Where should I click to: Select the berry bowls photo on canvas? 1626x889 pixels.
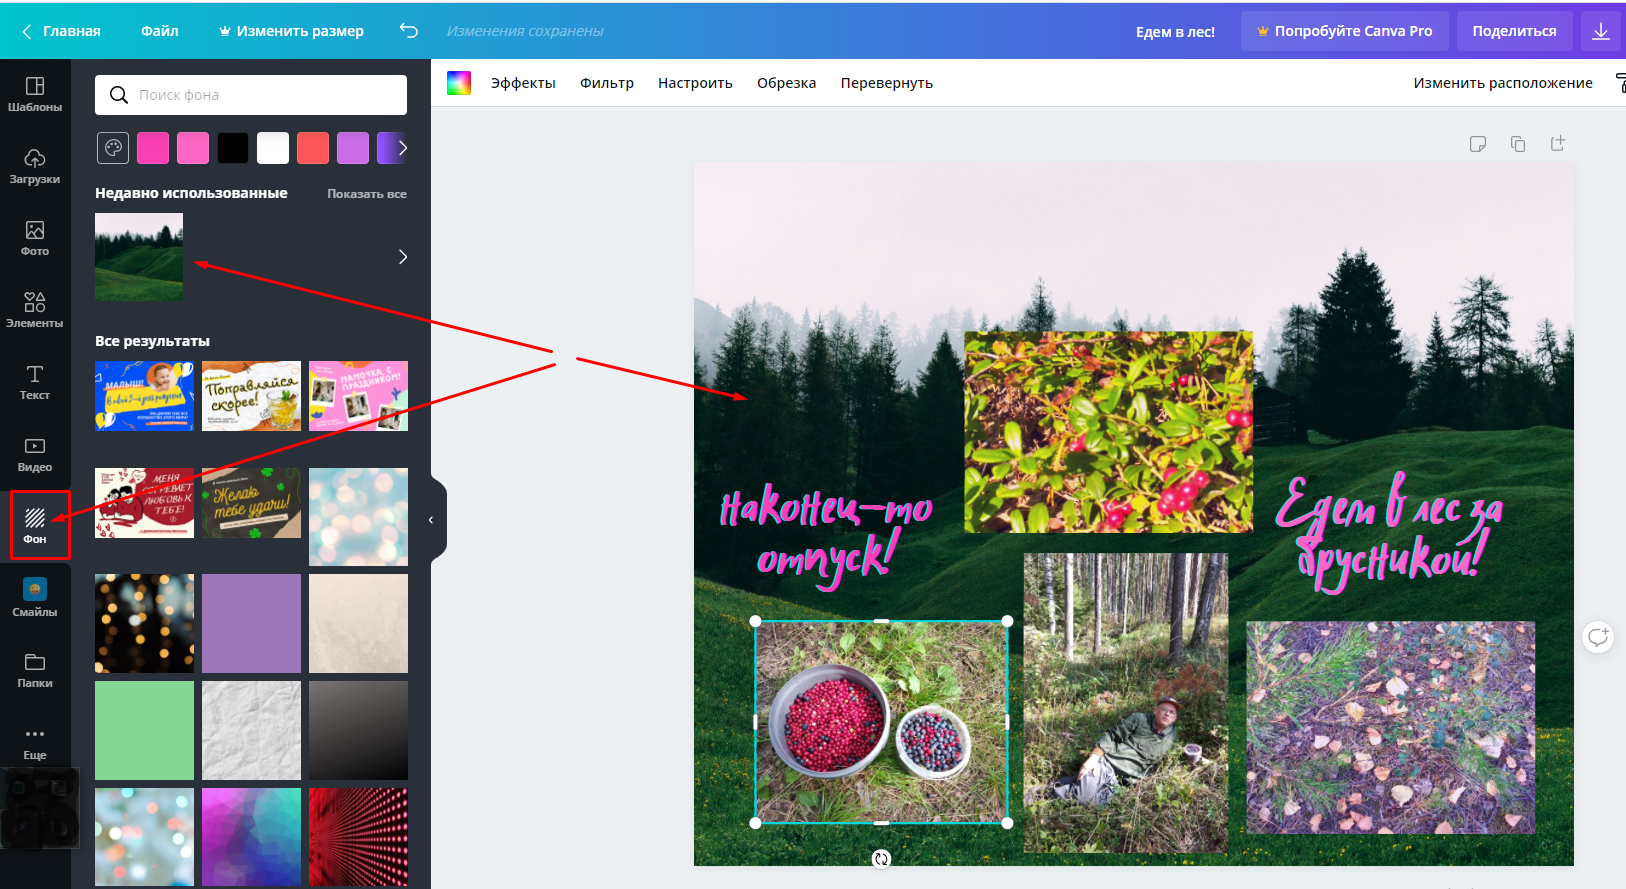881,722
